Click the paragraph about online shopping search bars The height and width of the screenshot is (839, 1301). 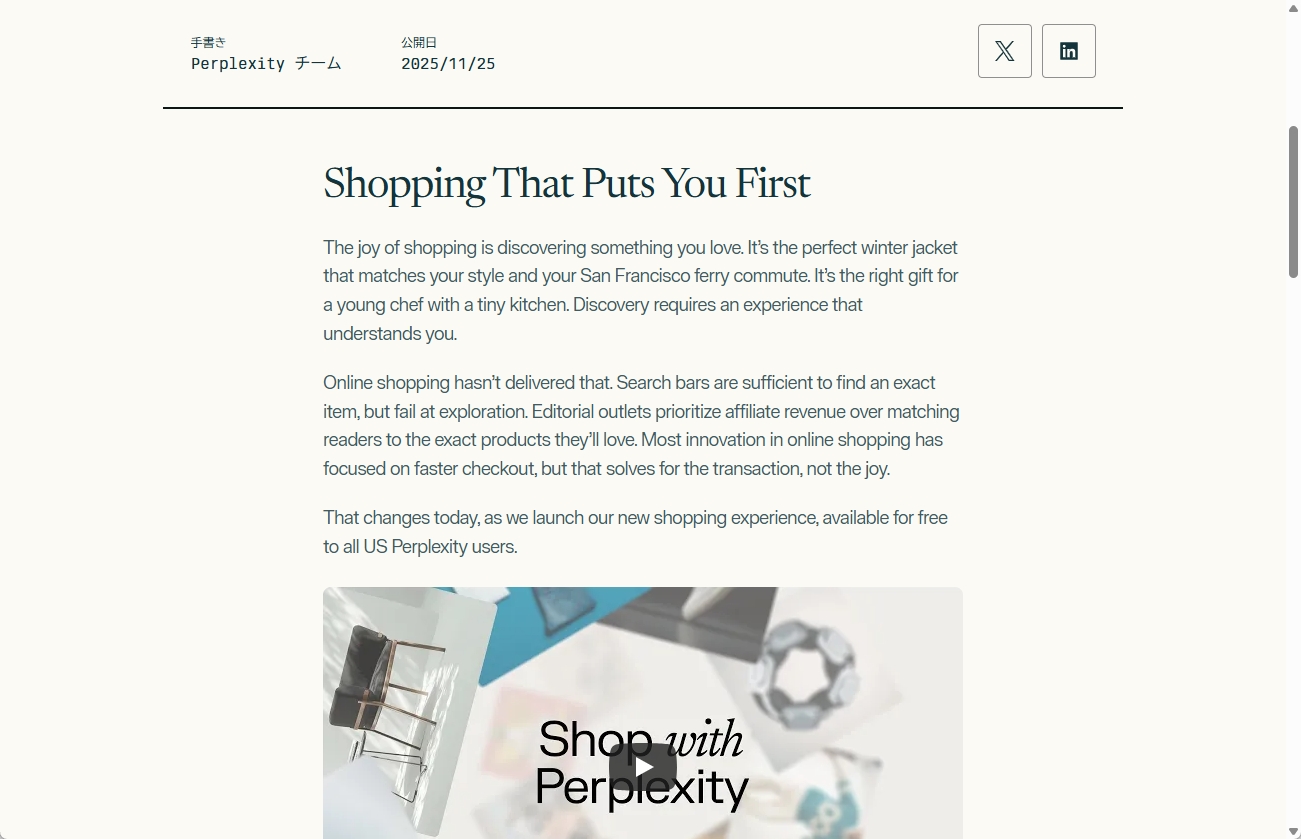click(x=640, y=425)
